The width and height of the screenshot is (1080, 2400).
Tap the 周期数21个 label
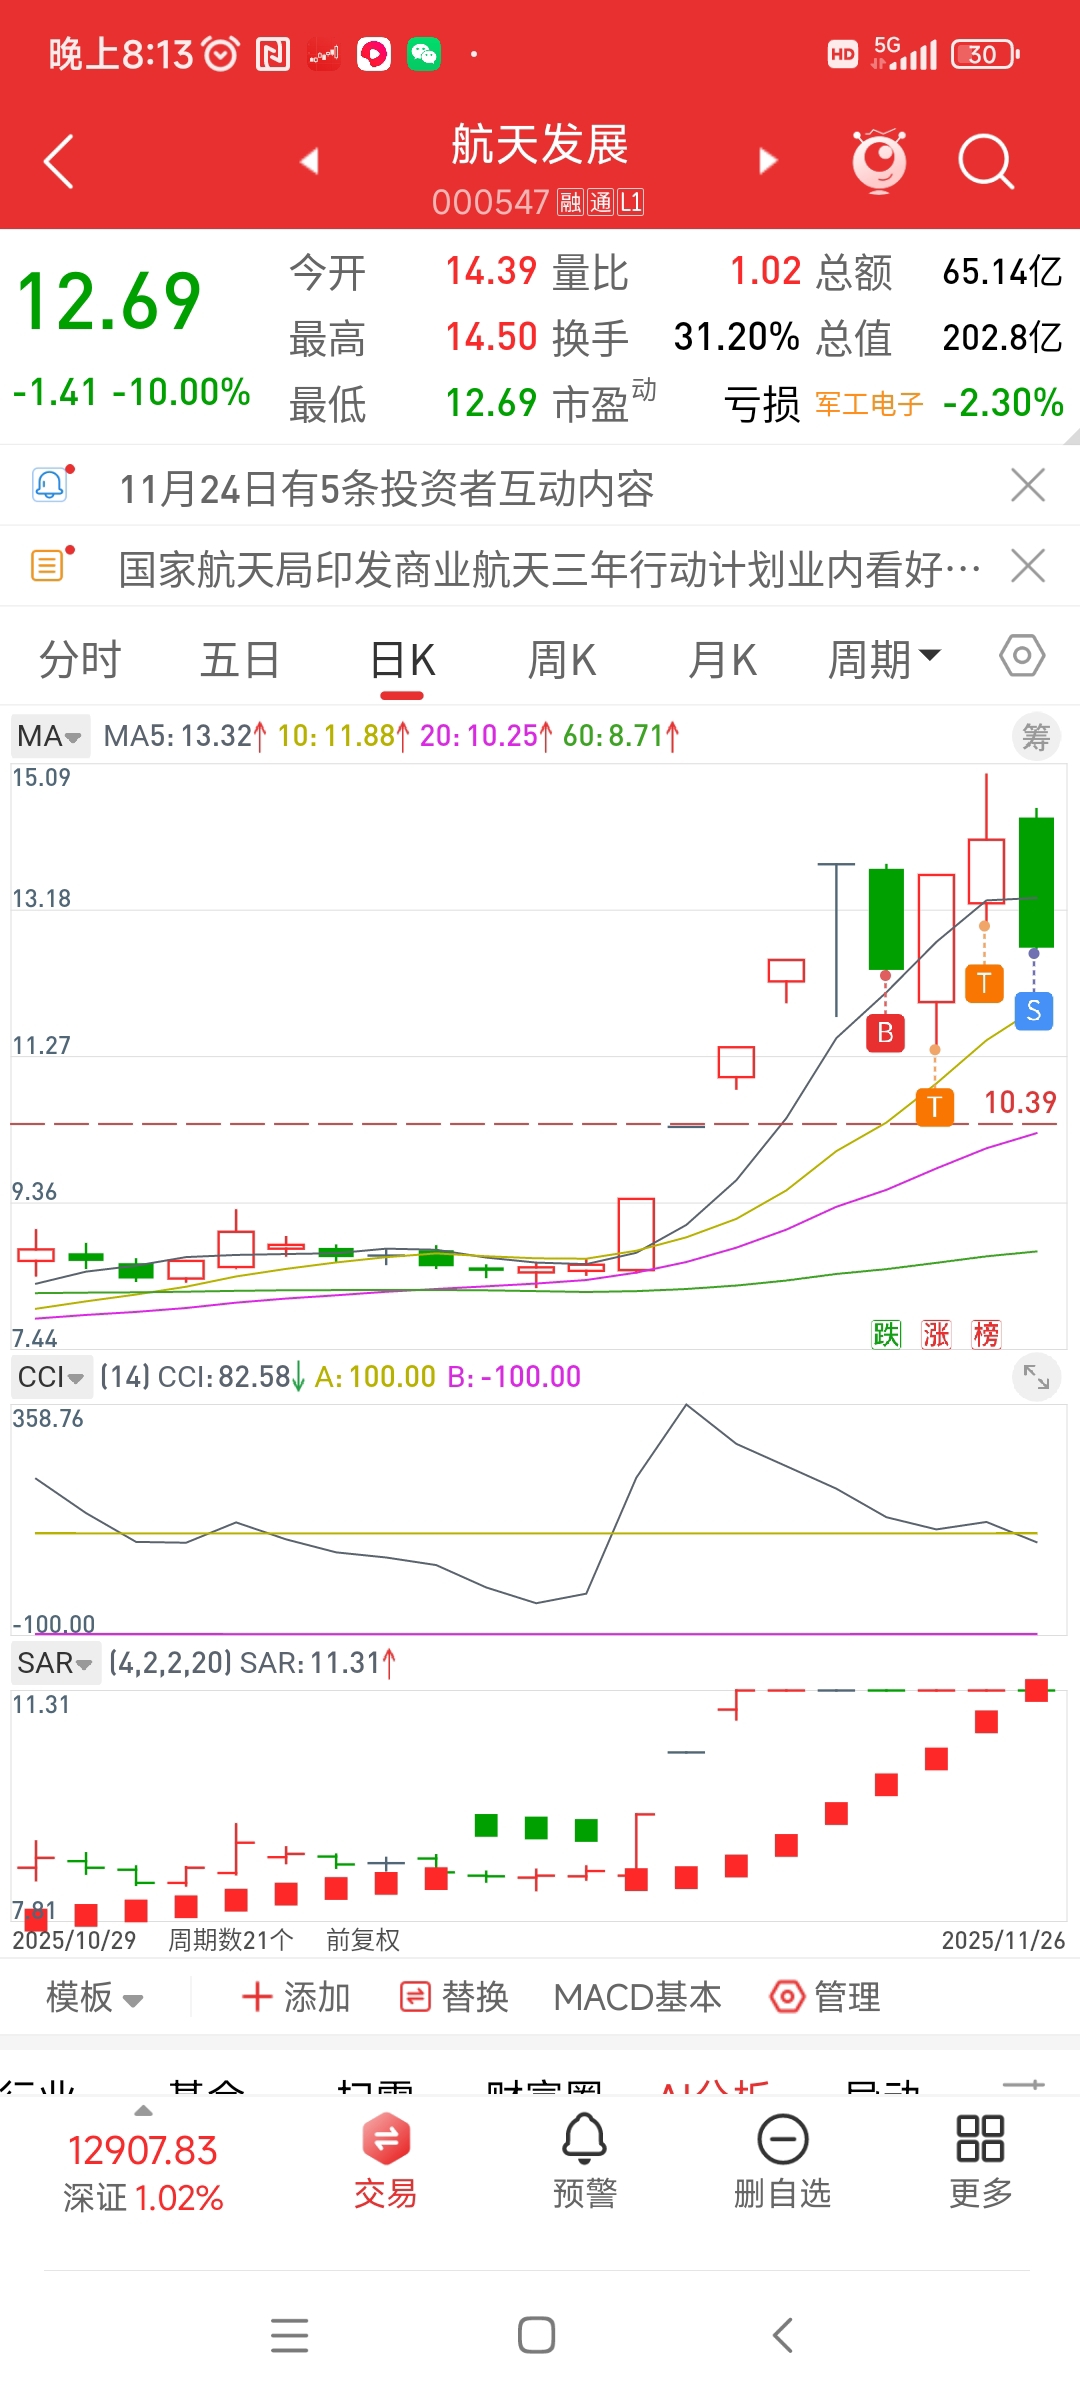231,1940
